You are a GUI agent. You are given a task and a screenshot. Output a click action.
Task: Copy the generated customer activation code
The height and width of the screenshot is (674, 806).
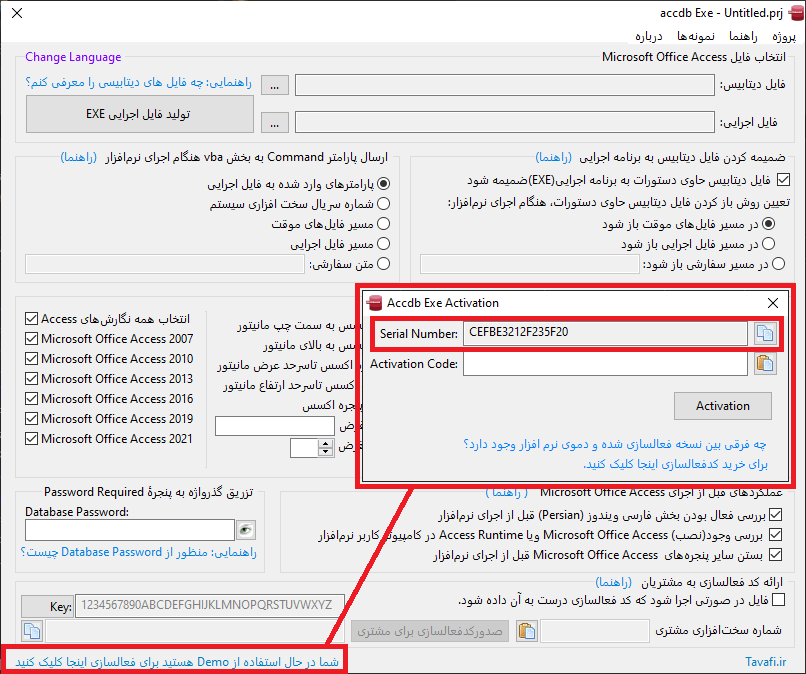click(32, 631)
